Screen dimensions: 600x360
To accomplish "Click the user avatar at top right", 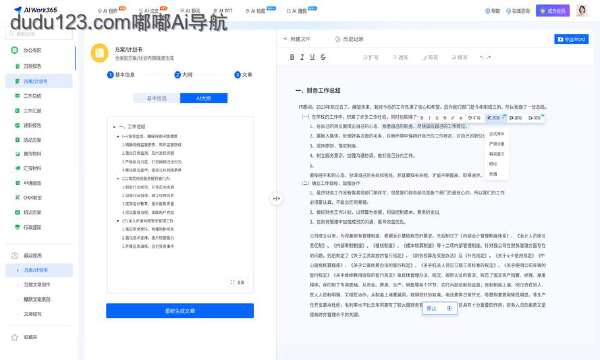I will pos(582,10).
